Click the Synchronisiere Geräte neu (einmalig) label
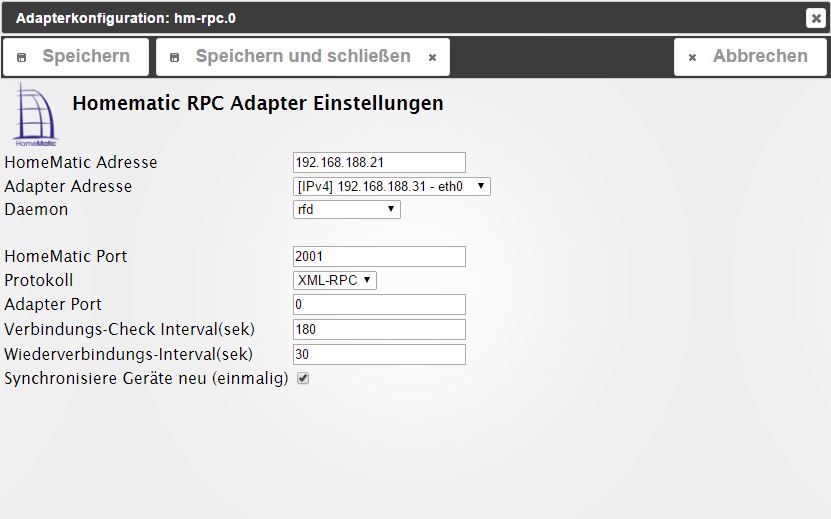 tap(146, 379)
